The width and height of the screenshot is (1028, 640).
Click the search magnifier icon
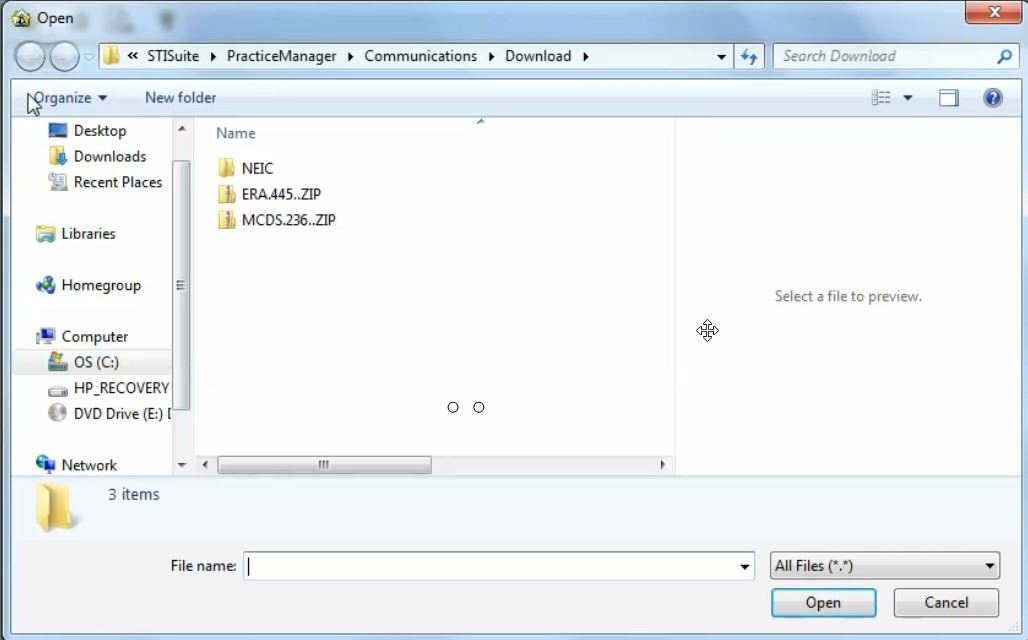point(1004,57)
